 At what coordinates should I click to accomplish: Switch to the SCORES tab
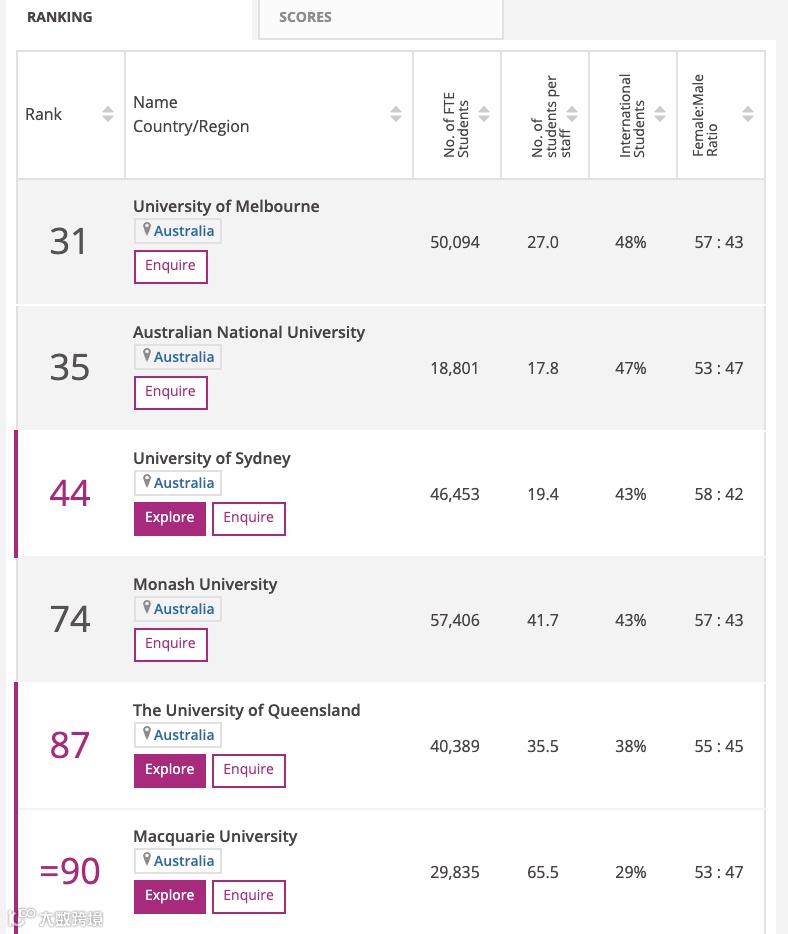click(x=305, y=17)
